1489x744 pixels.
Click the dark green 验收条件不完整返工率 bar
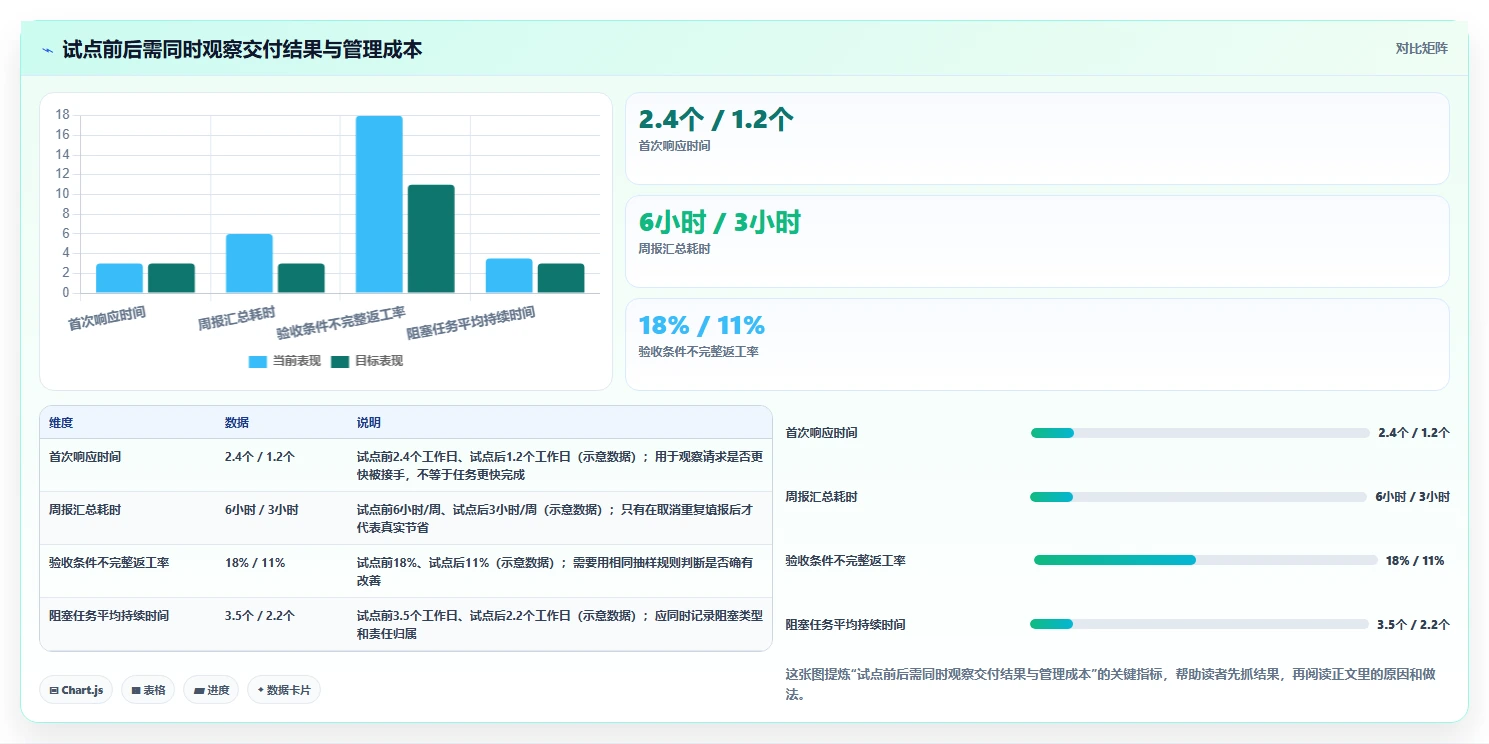coord(431,239)
